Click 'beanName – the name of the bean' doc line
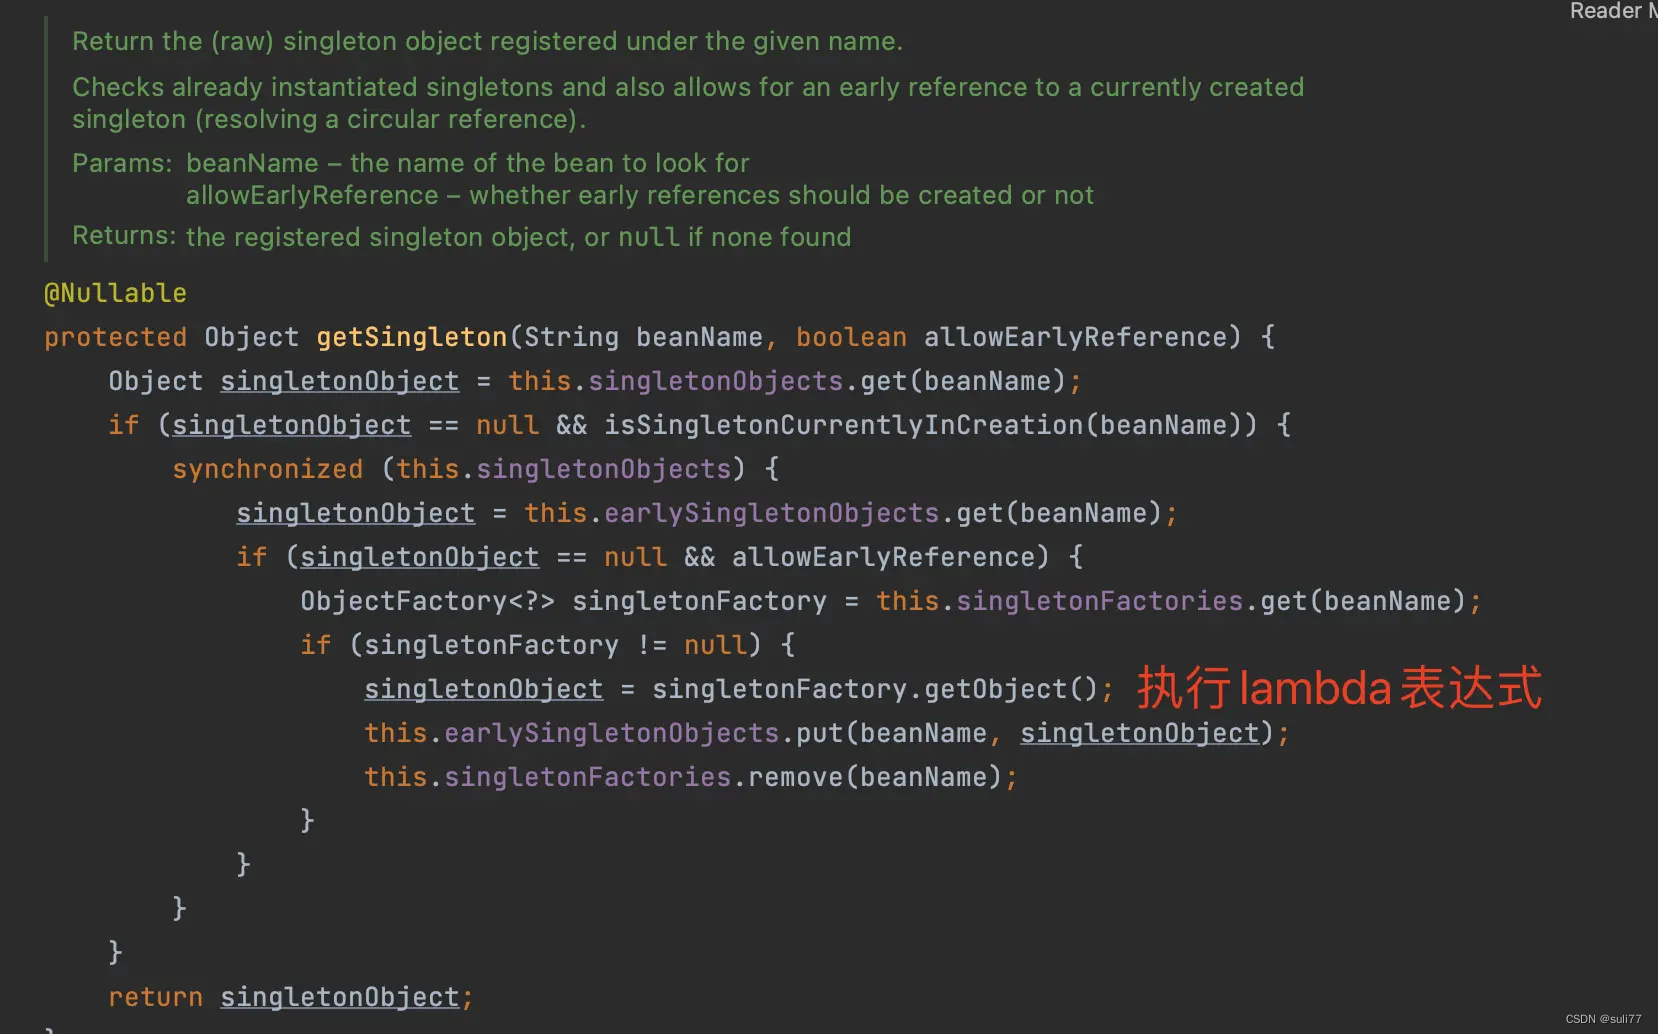 click(x=467, y=163)
